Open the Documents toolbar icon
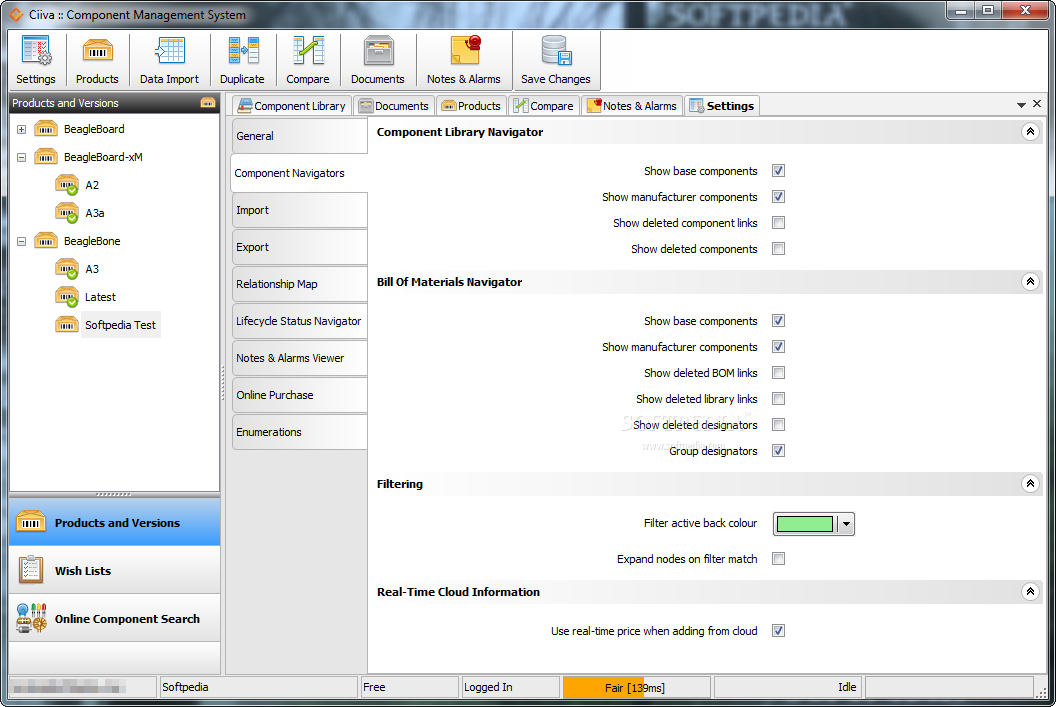Viewport: 1056px width, 707px height. pos(378,51)
